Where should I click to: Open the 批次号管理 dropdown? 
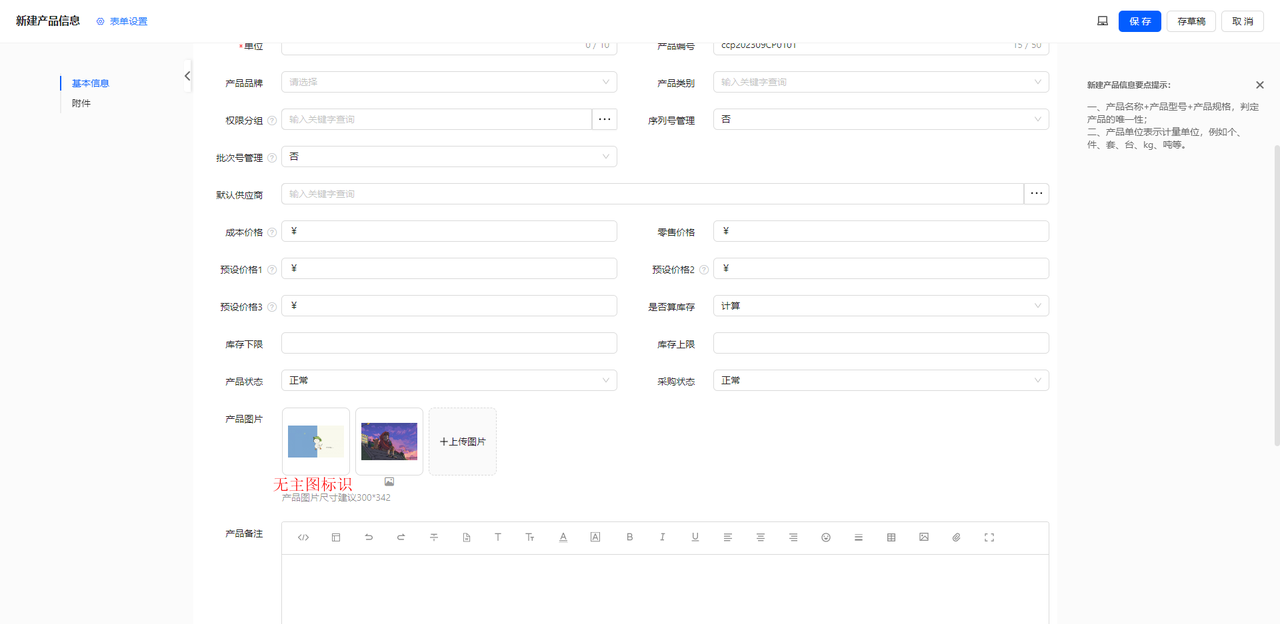449,156
